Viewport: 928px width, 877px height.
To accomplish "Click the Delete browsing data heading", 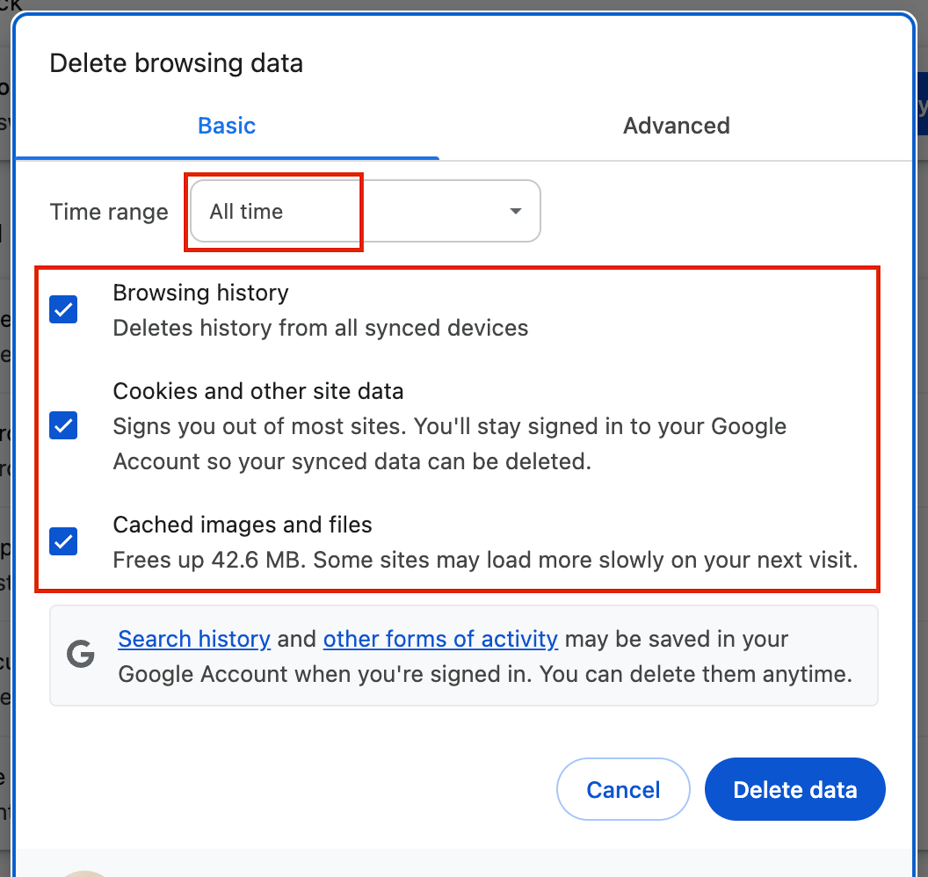I will tap(176, 63).
